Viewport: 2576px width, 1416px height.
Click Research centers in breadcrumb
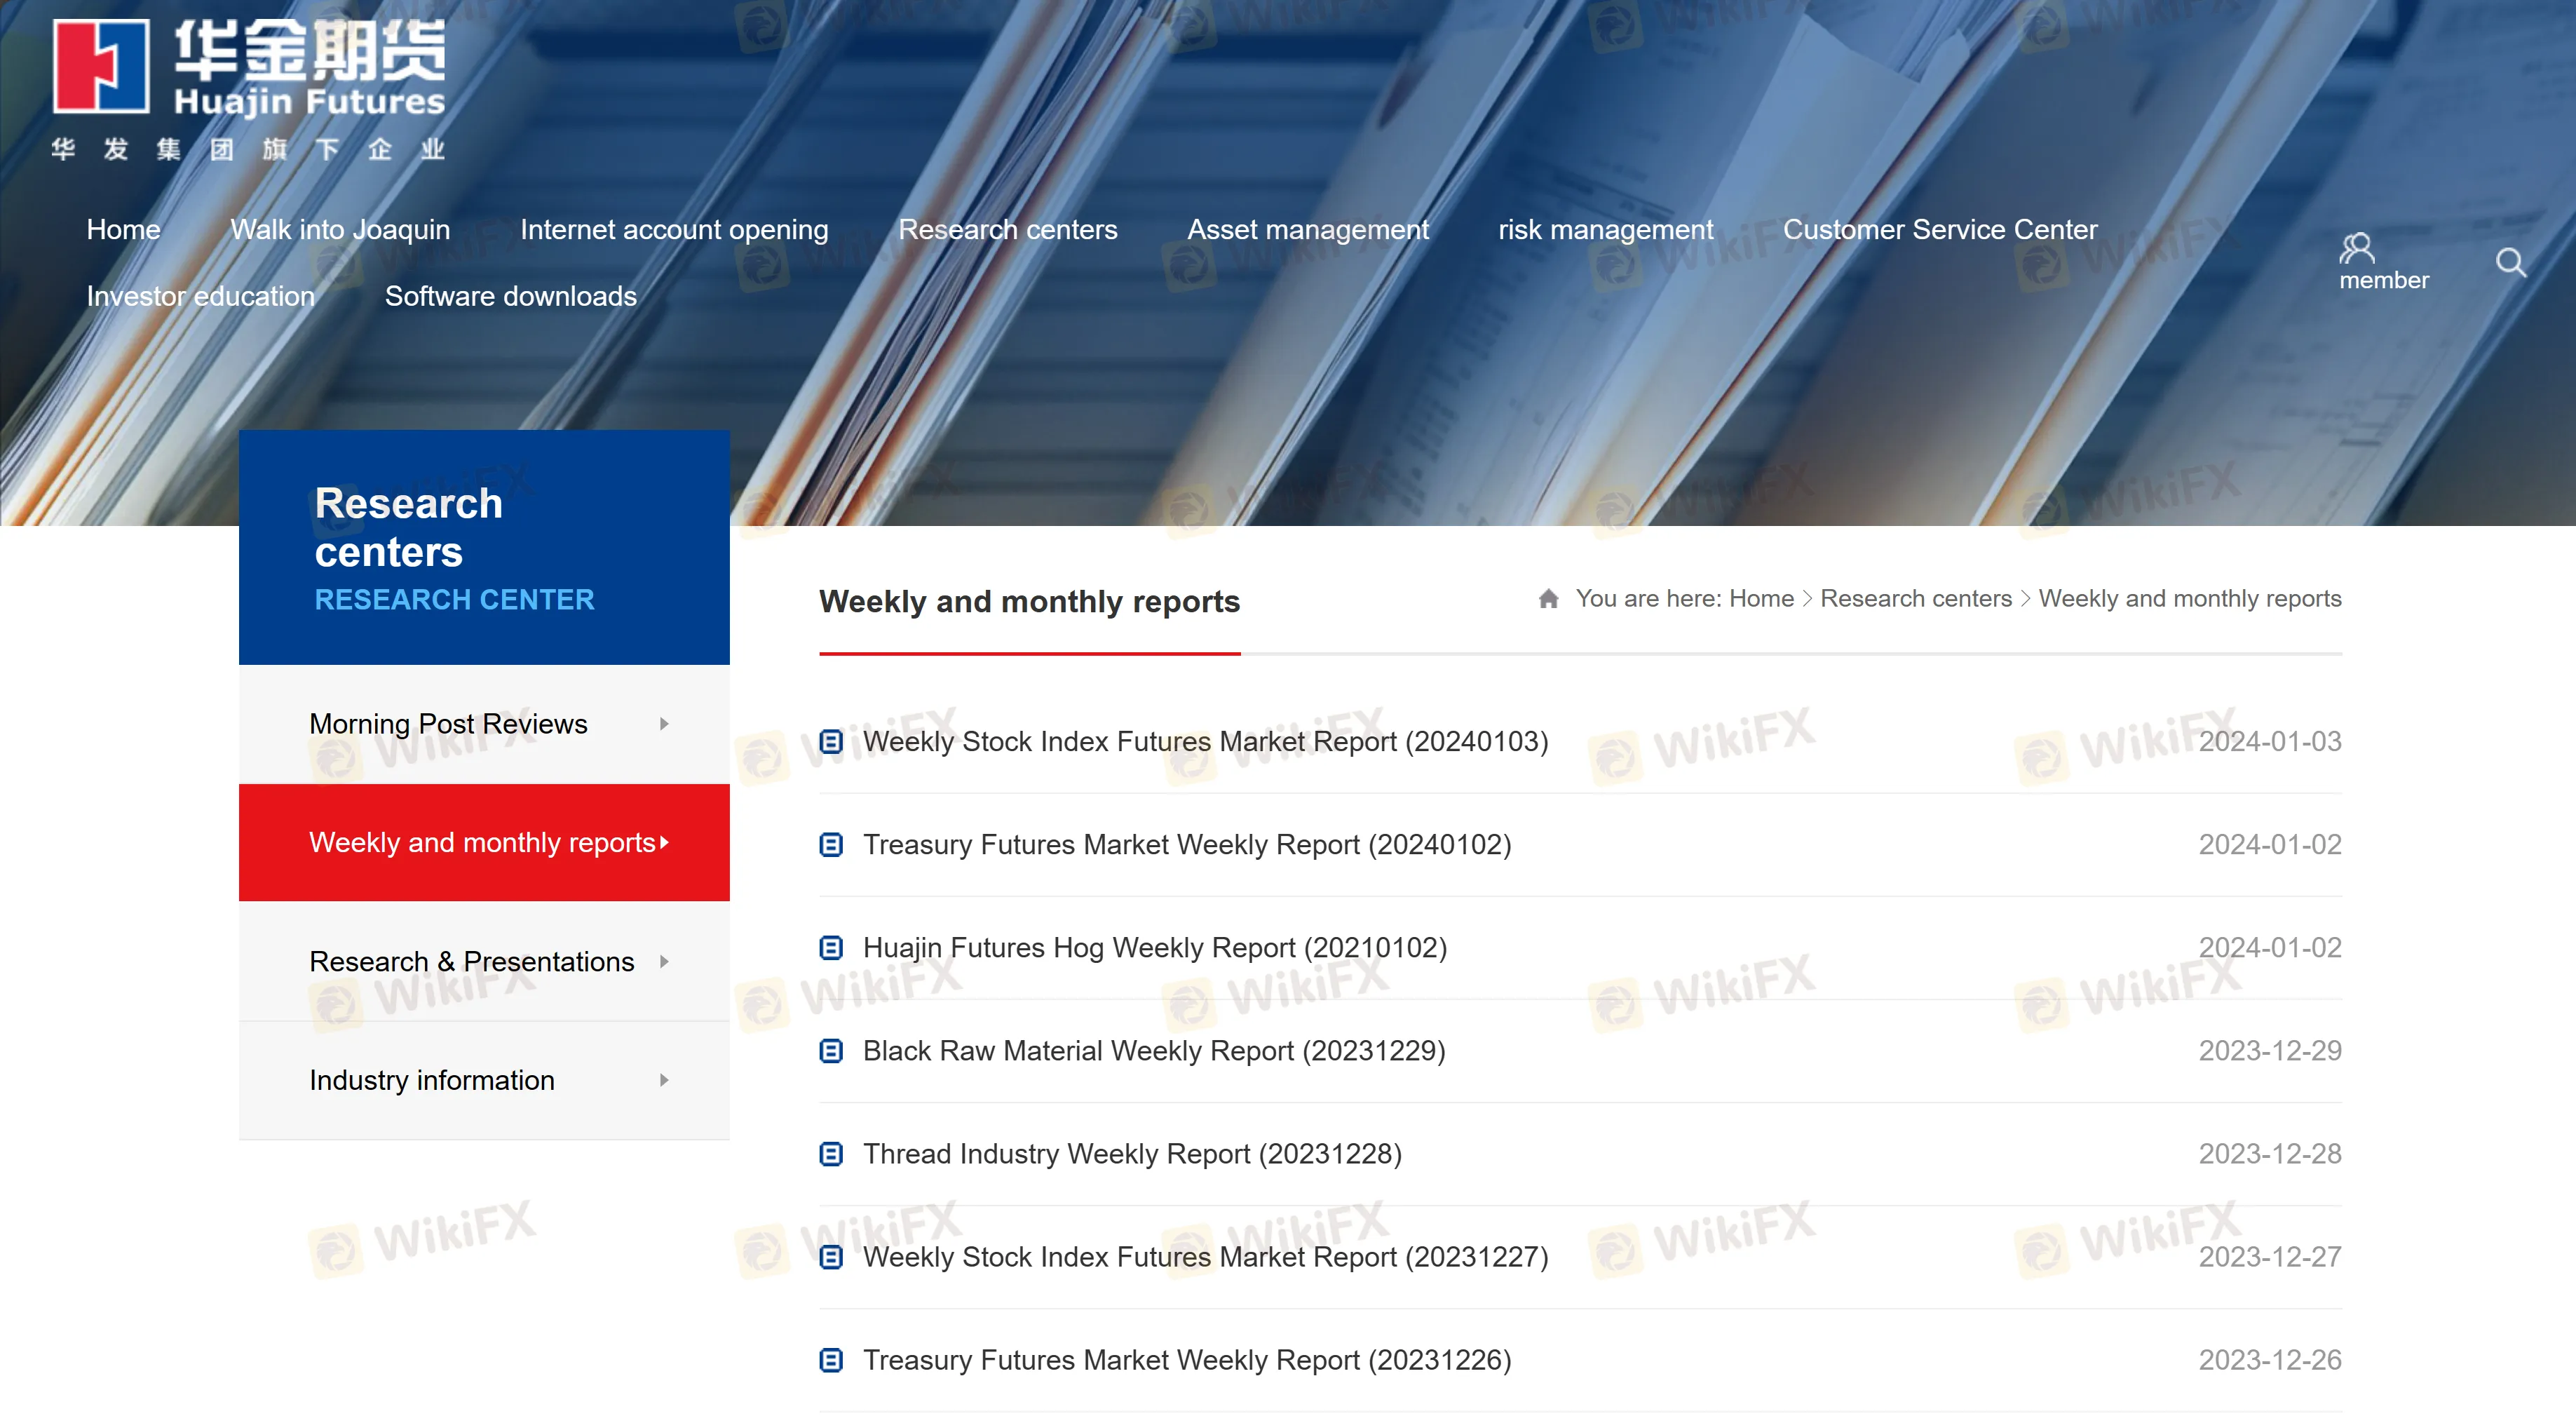coord(1915,598)
